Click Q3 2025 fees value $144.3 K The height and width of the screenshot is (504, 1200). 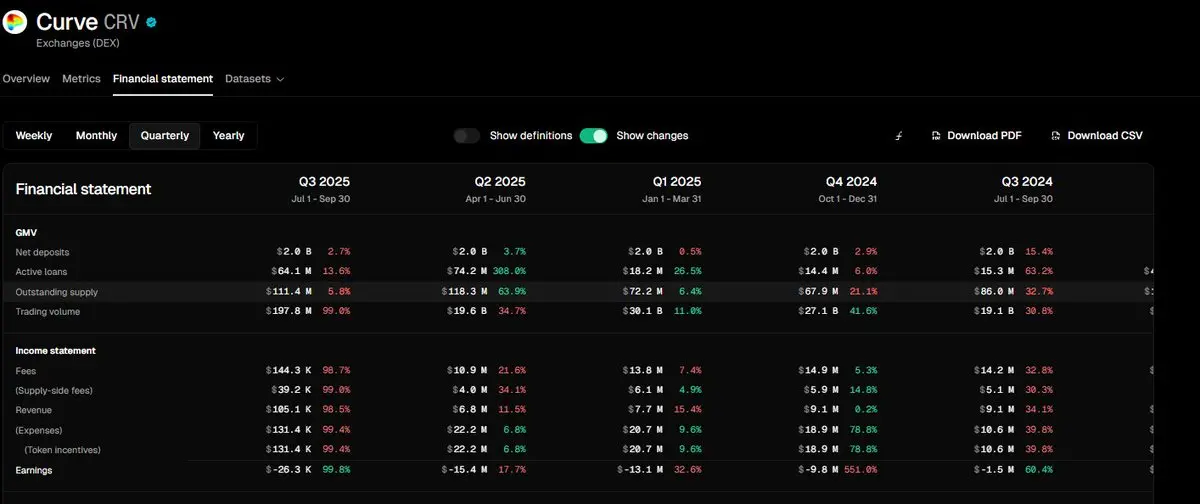click(x=290, y=370)
